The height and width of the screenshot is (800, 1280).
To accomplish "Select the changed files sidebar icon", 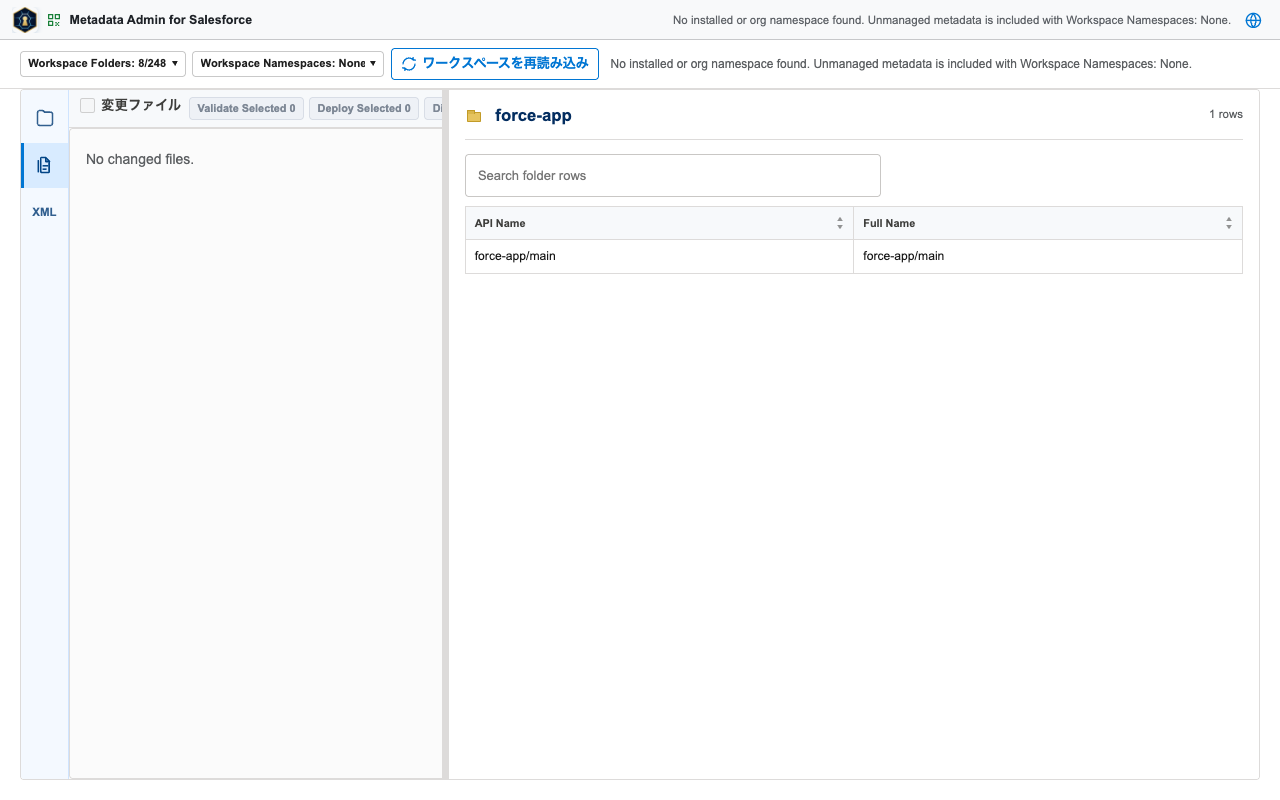I will tap(45, 165).
